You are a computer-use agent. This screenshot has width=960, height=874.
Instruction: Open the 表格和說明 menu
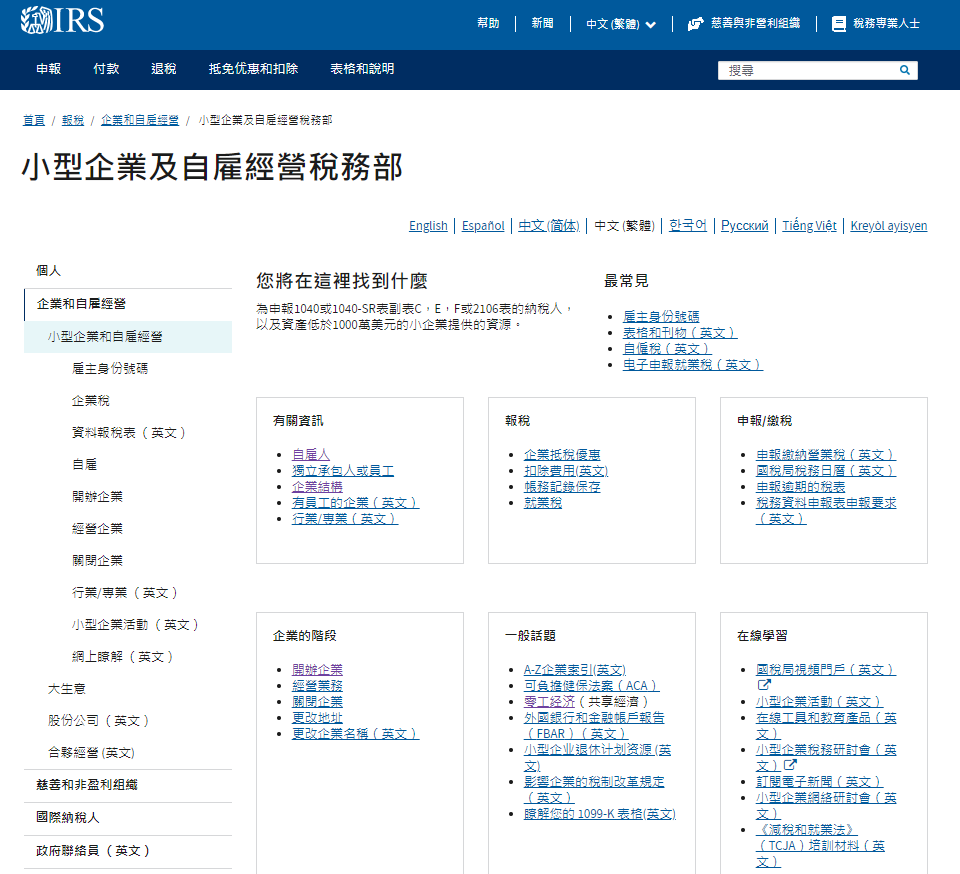(362, 69)
